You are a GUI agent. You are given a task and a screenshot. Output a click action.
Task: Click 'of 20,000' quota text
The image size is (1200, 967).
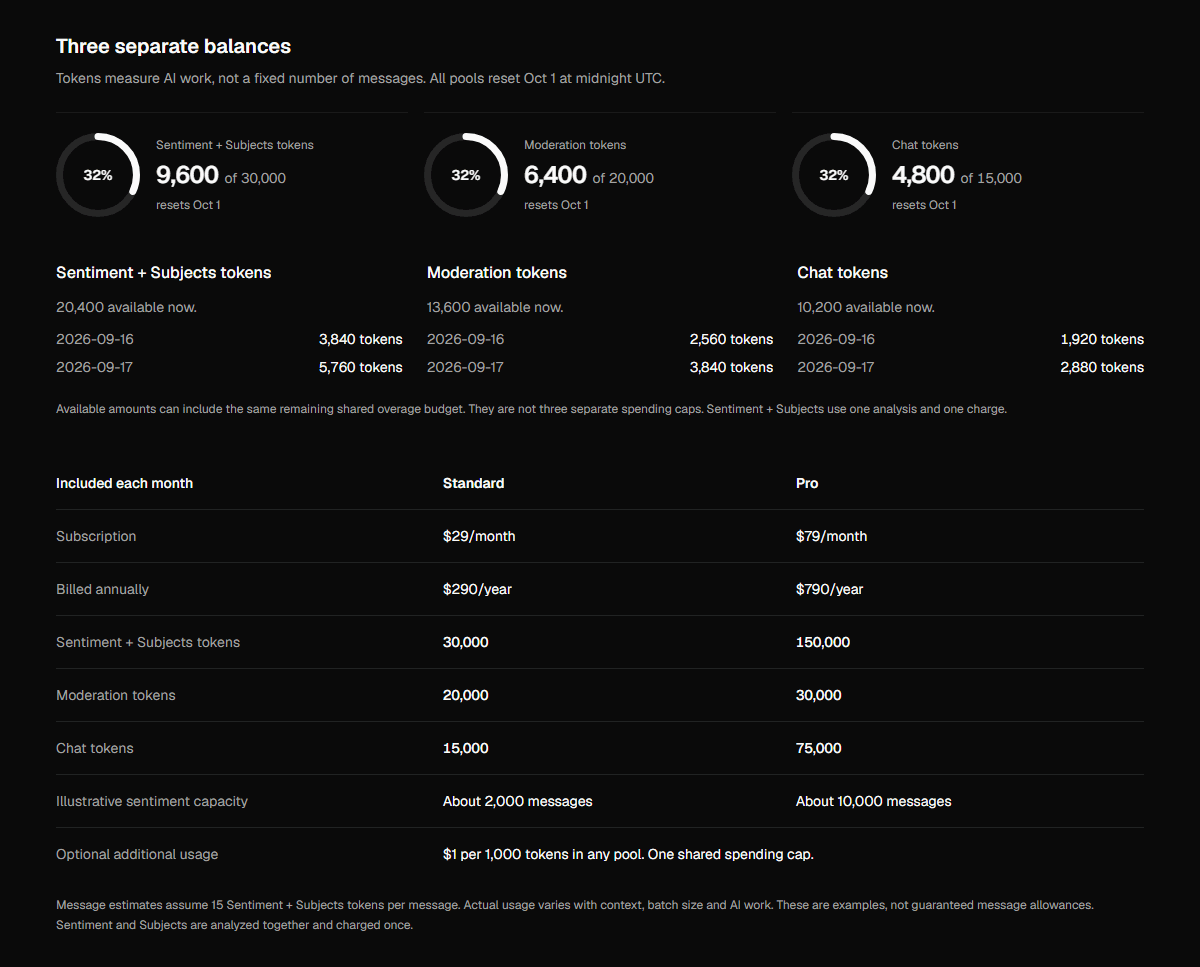pyautogui.click(x=623, y=178)
